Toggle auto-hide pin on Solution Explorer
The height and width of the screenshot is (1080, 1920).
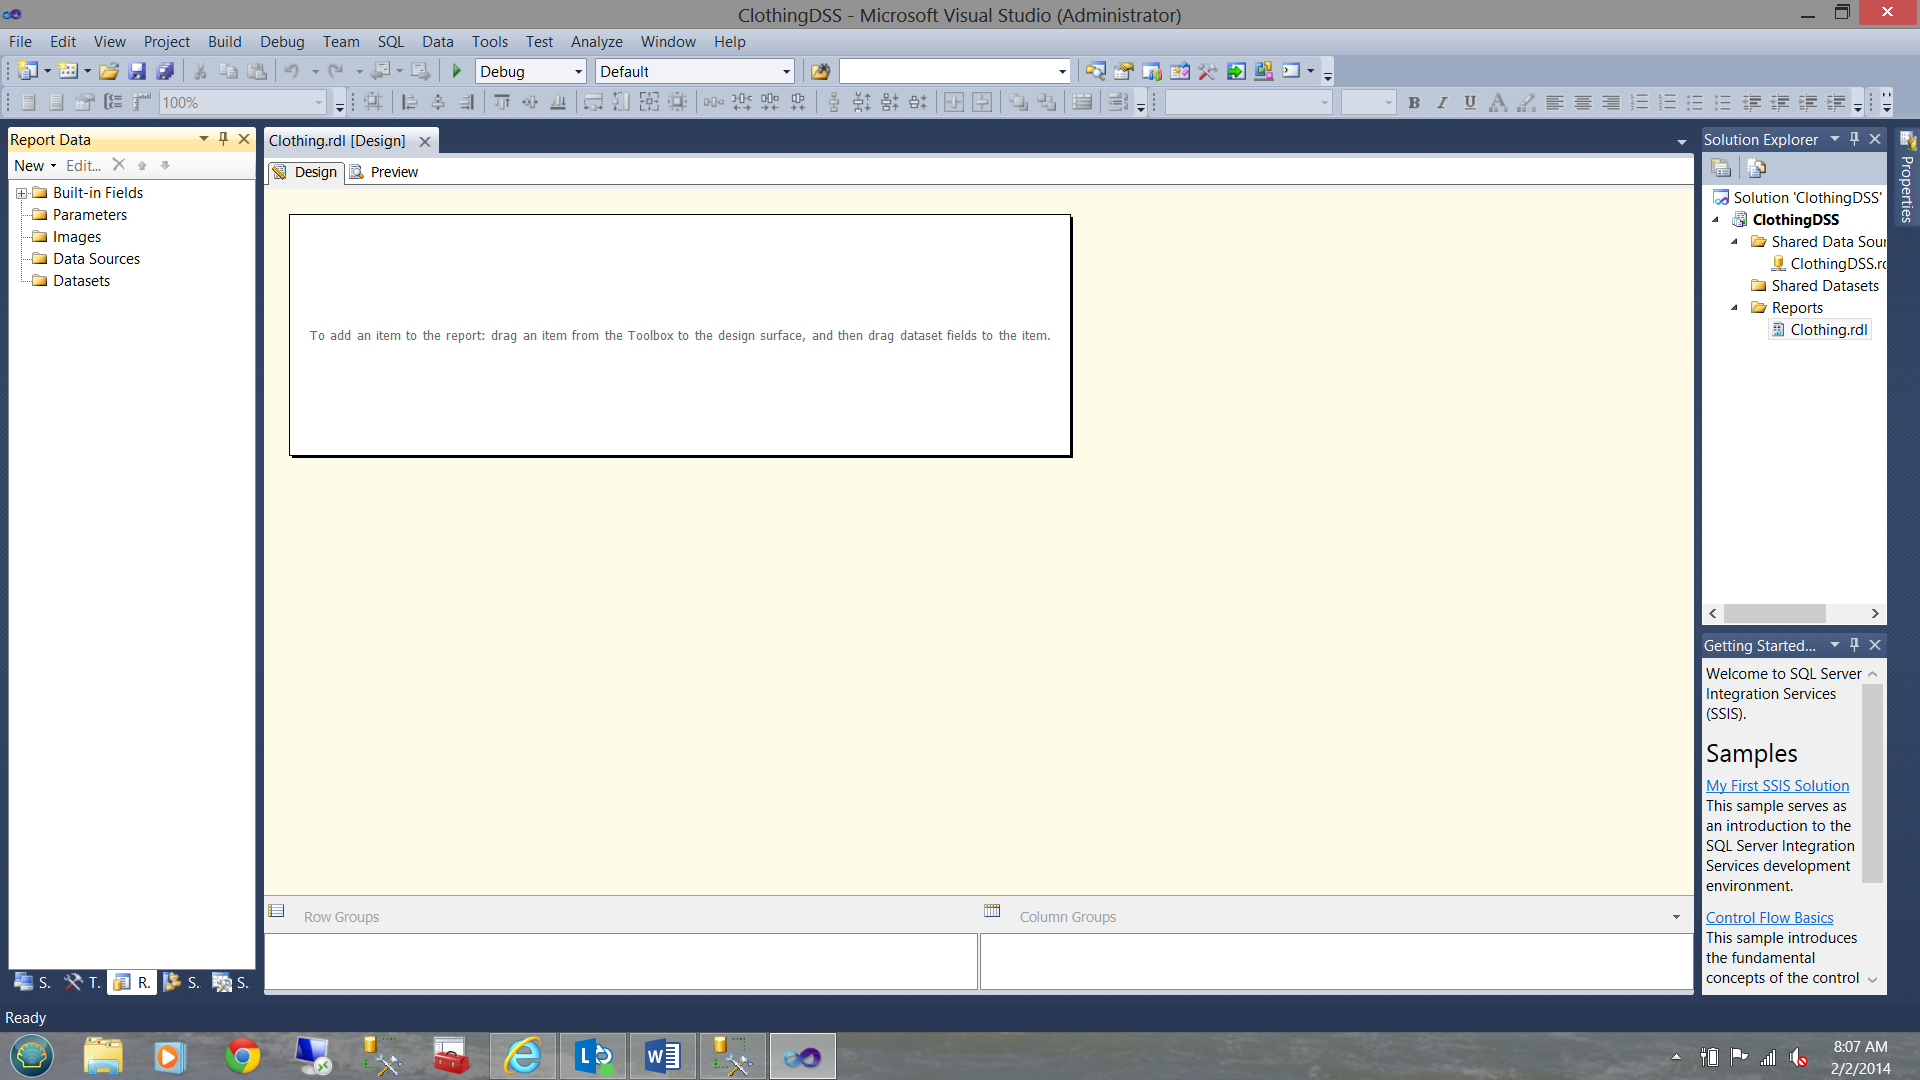point(1854,139)
